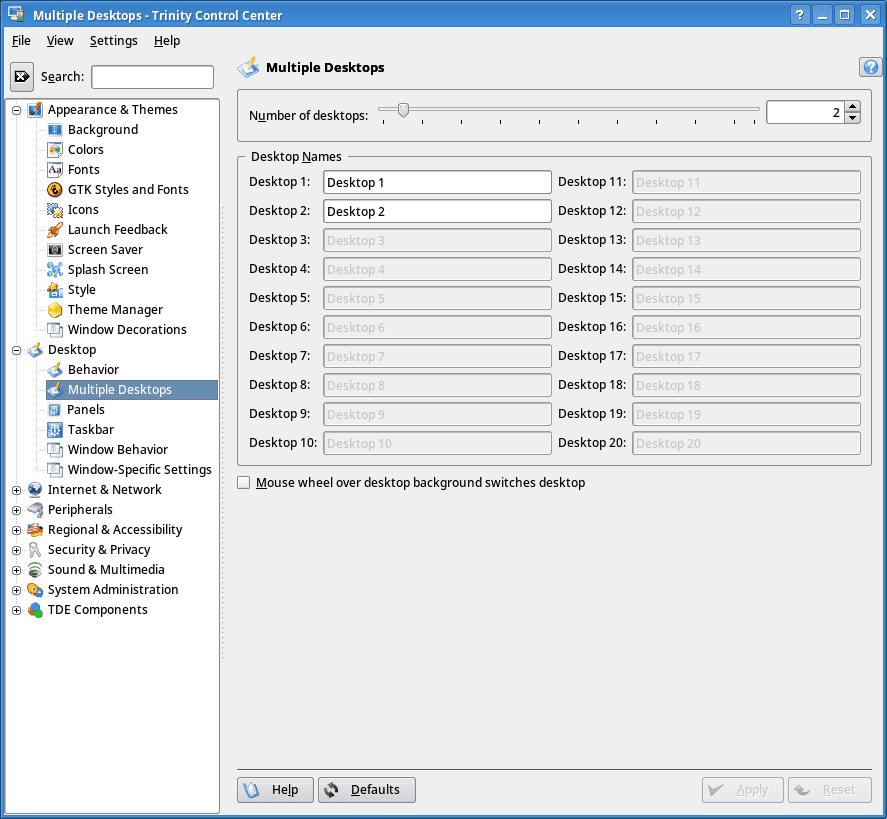
Task: Enable mouse wheel switches desktop checkbox
Action: click(243, 482)
